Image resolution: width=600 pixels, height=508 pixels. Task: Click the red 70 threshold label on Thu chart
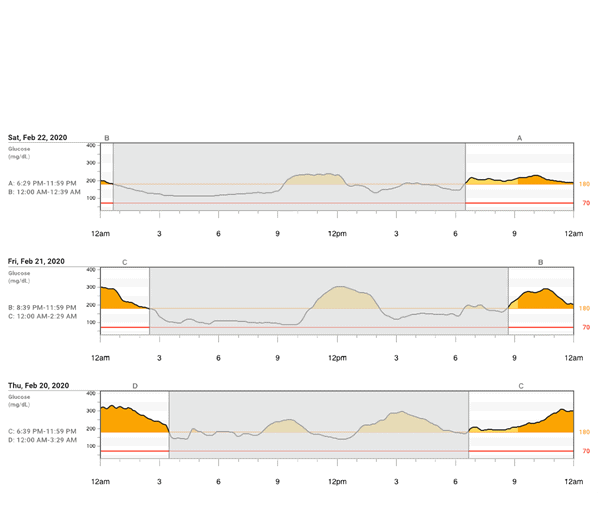click(x=586, y=451)
